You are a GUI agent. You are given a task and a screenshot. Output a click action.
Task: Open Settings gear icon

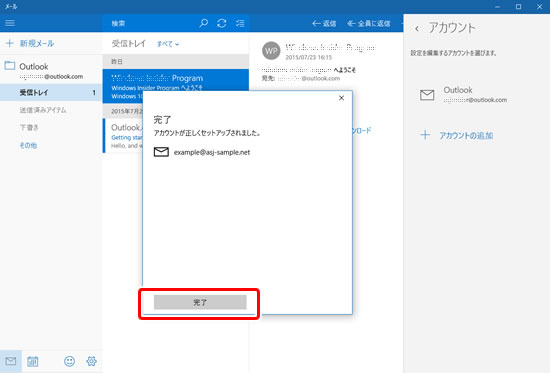point(92,361)
